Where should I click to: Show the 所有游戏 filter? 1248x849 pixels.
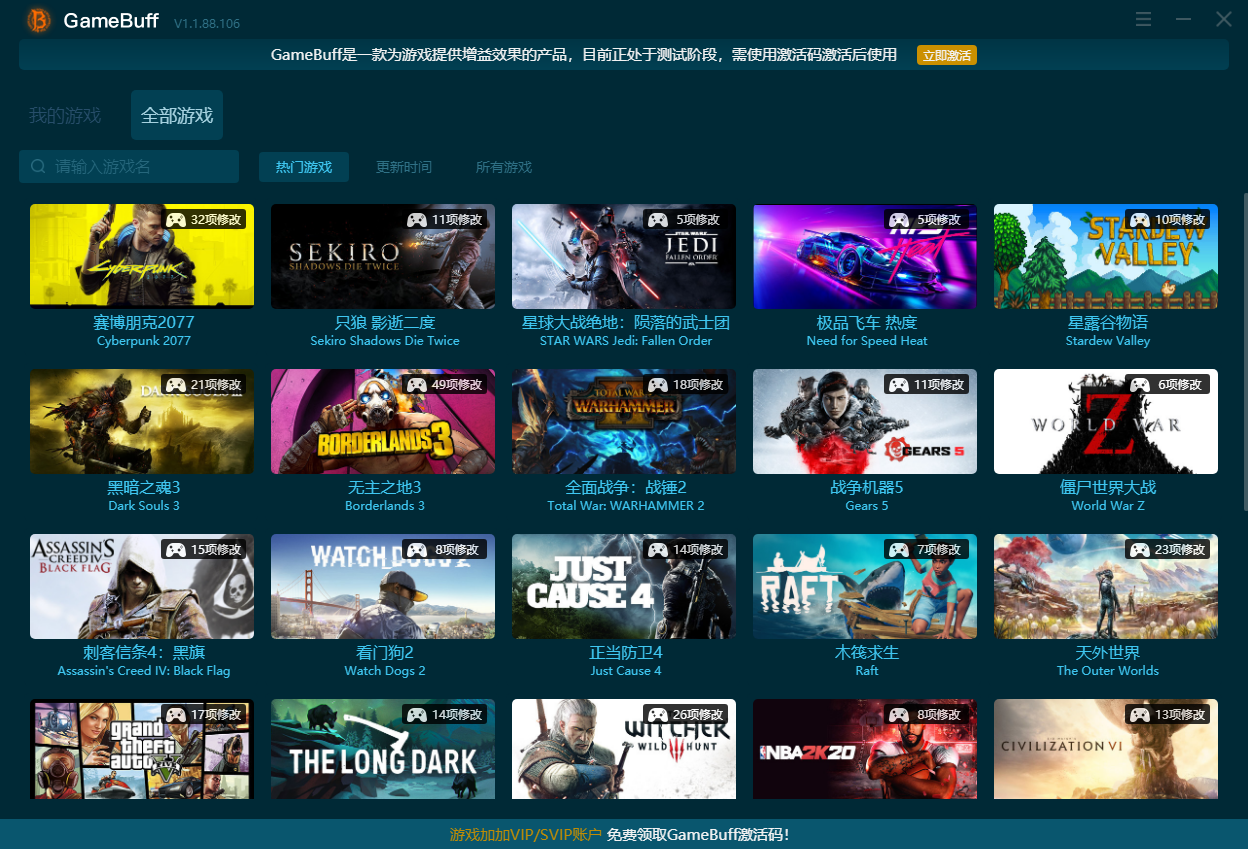coord(504,167)
